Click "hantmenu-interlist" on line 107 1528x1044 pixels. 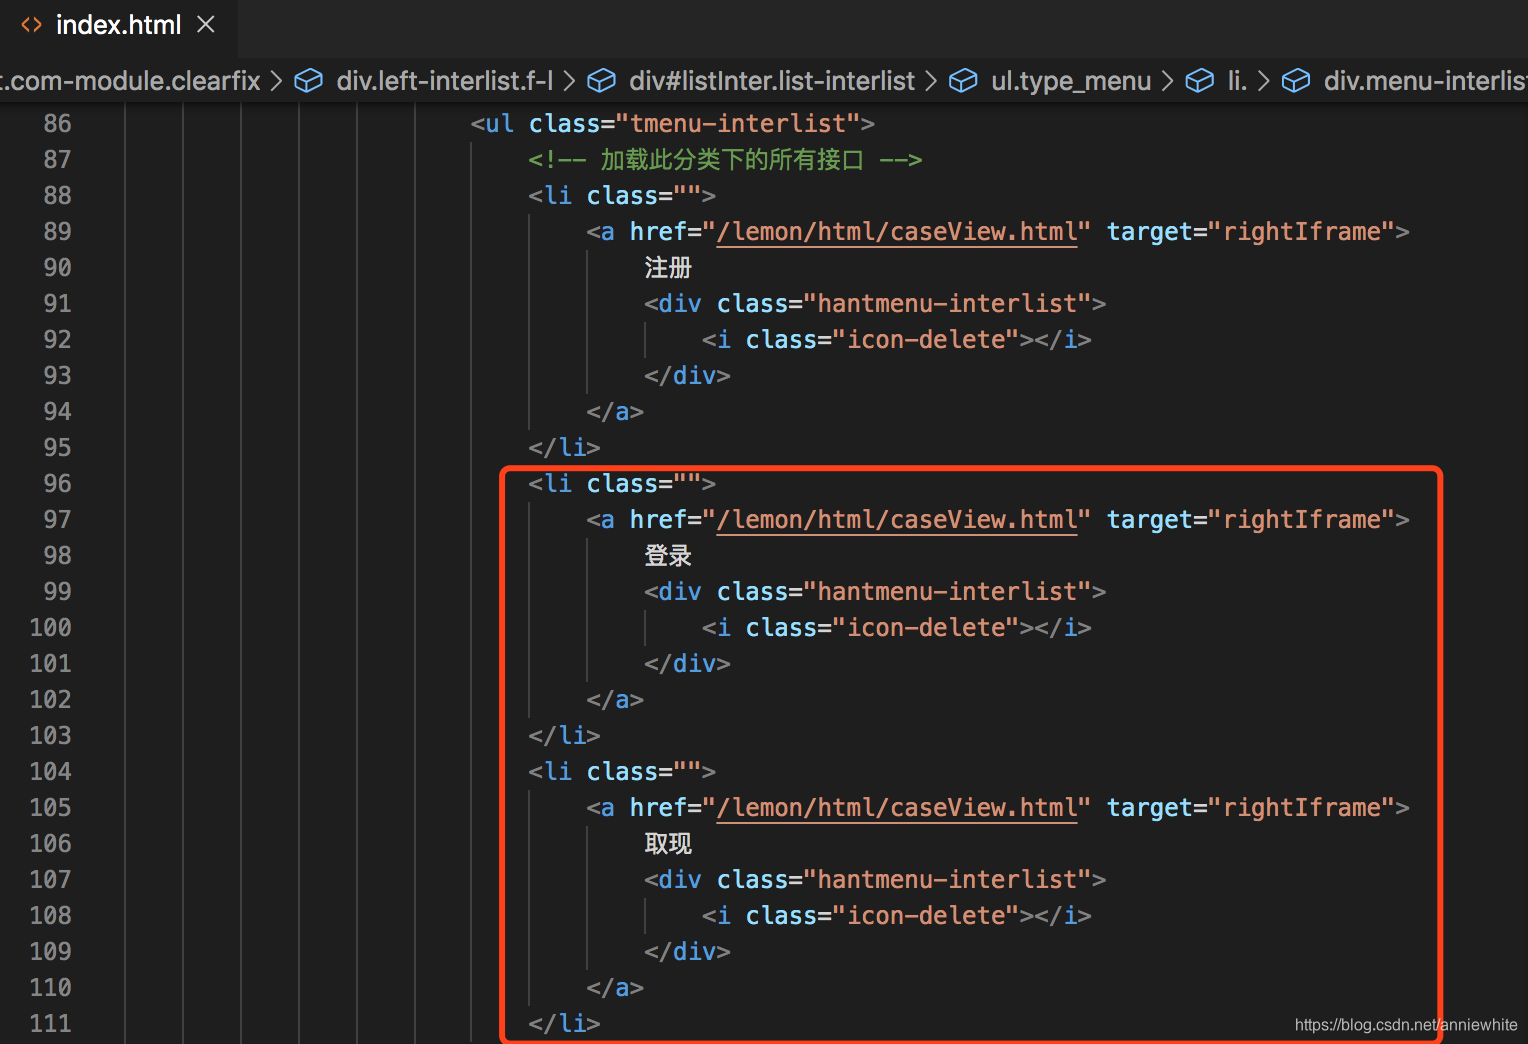948,880
